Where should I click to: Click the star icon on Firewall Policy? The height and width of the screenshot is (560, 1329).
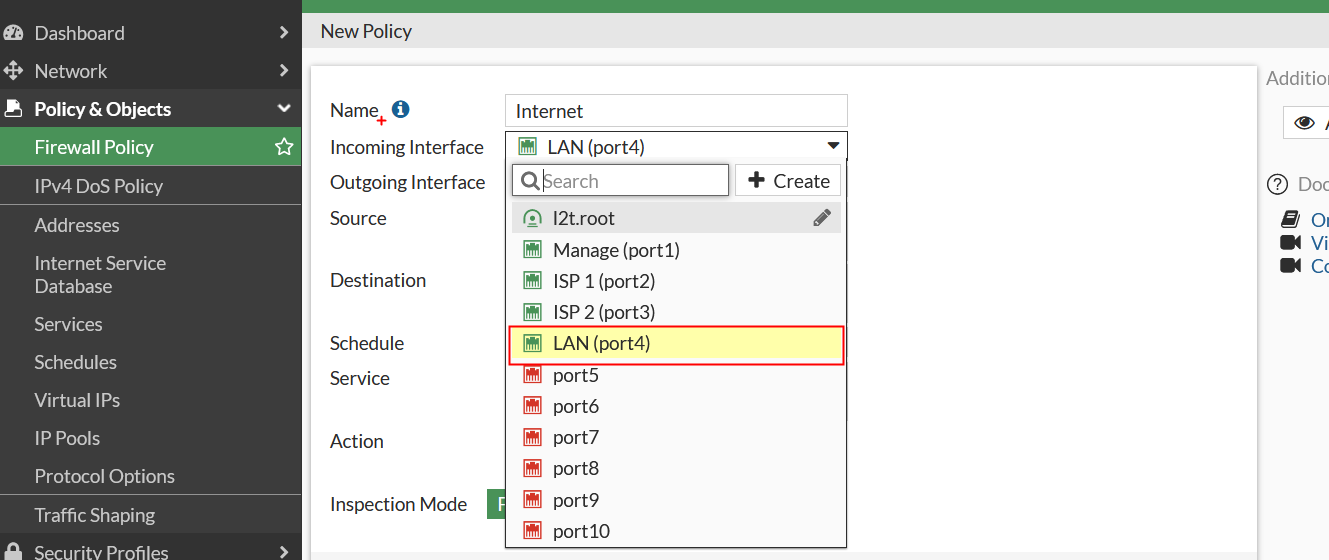(284, 147)
